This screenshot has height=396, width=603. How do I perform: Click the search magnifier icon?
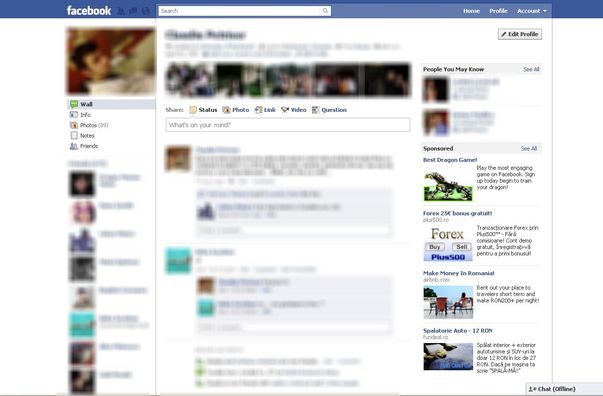coord(325,11)
